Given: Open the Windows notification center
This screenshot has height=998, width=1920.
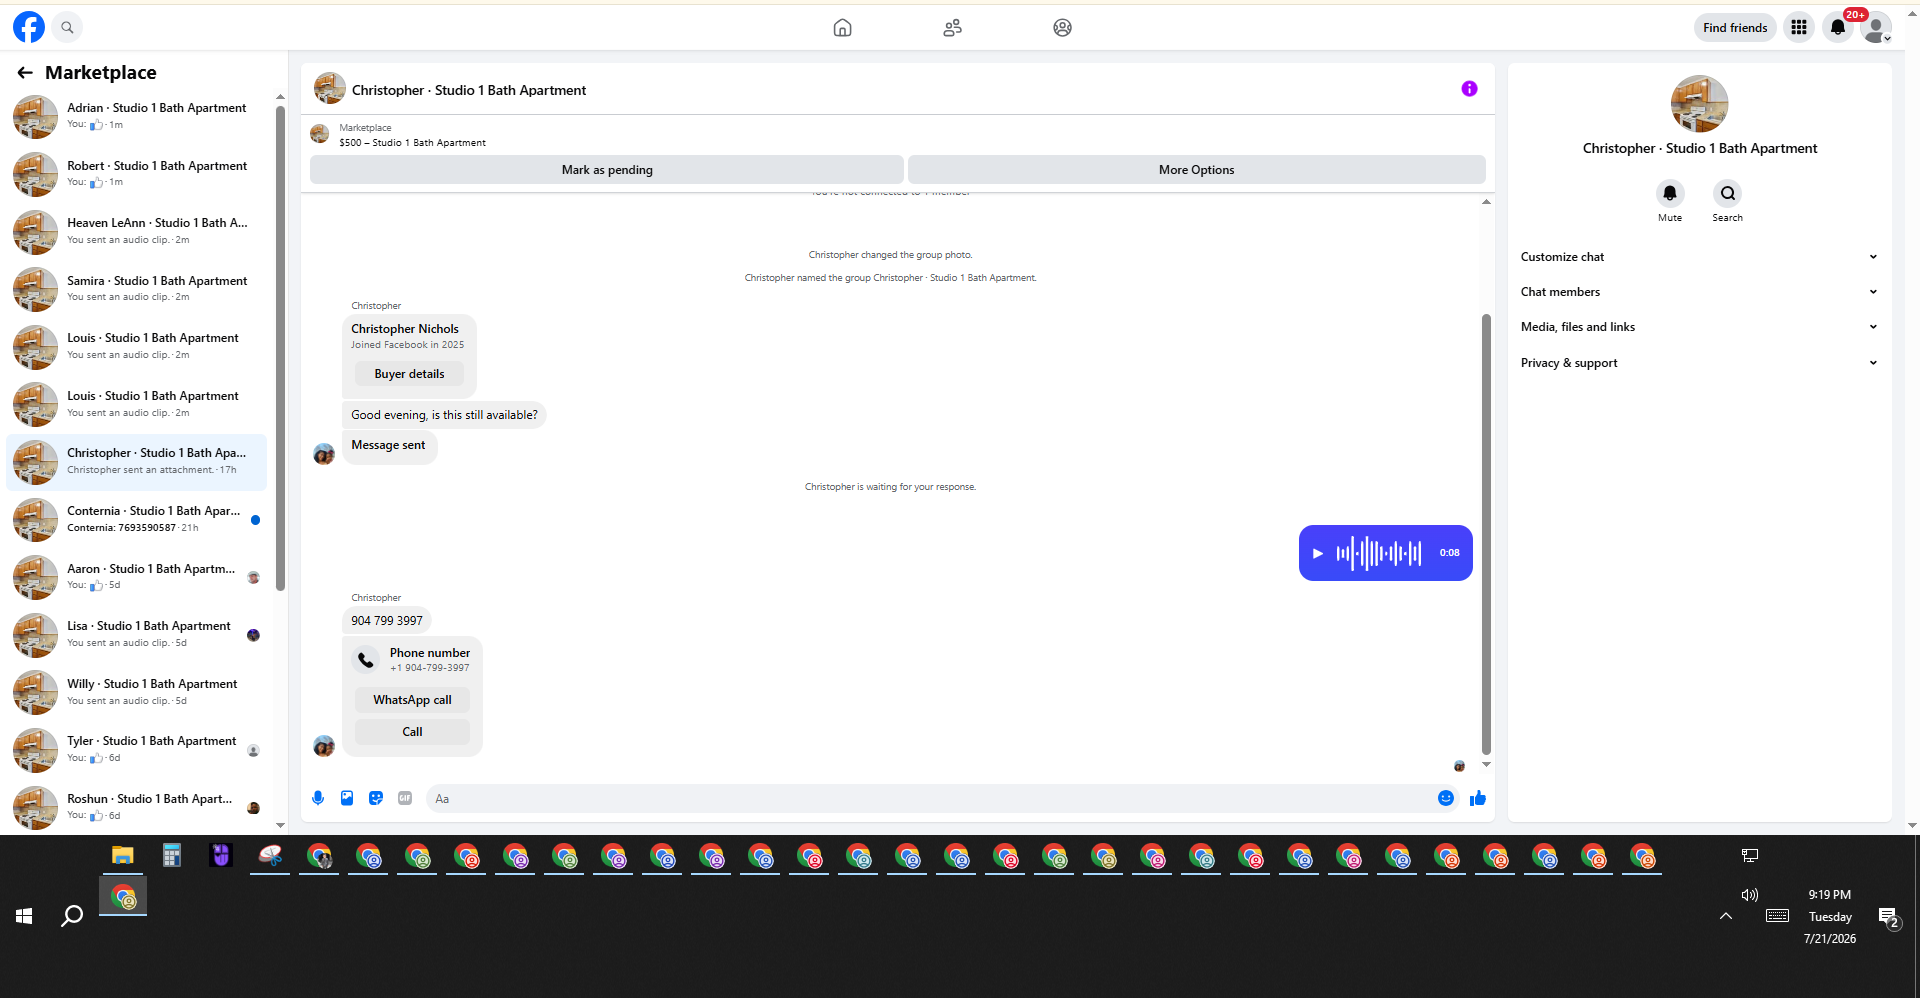Looking at the screenshot, I should pyautogui.click(x=1888, y=917).
